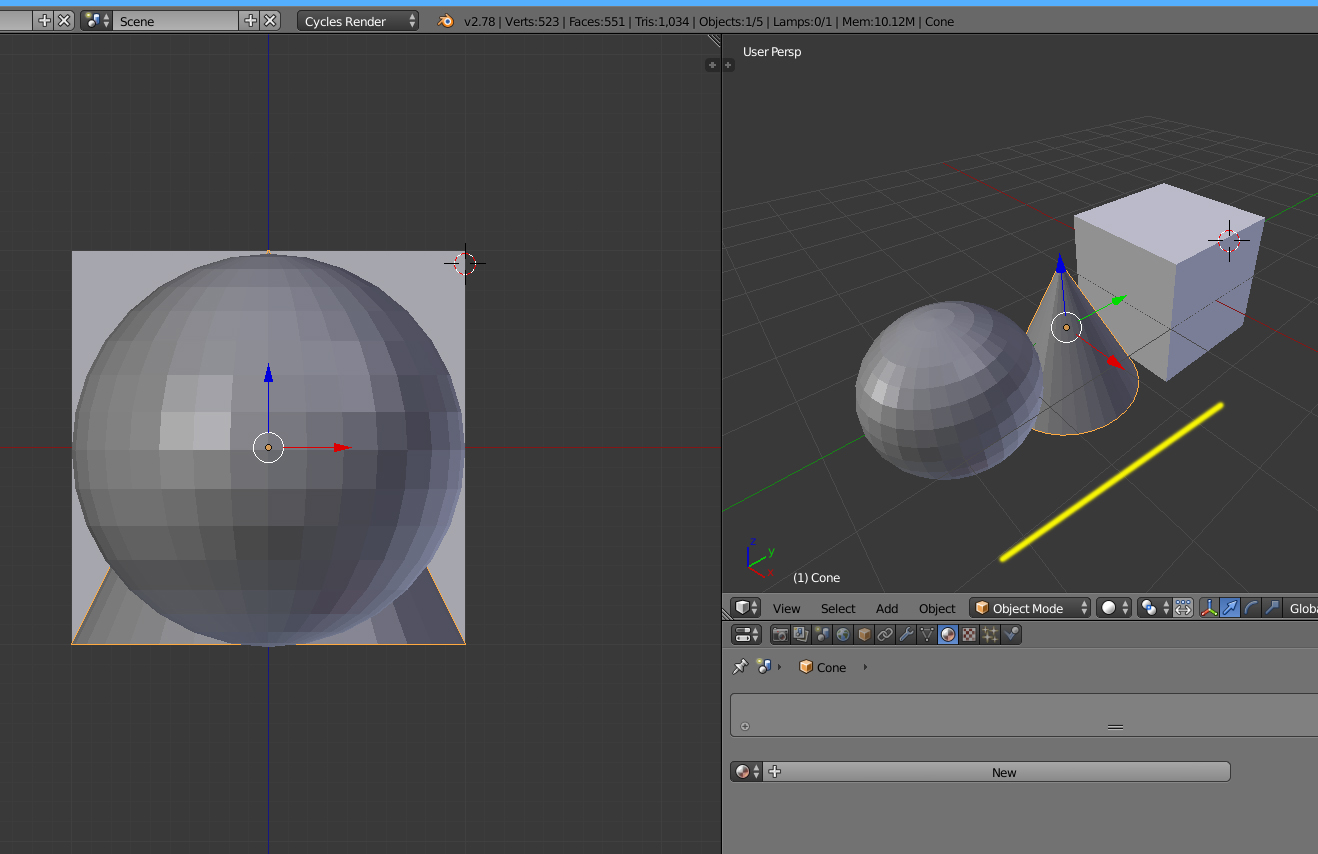Image resolution: width=1318 pixels, height=854 pixels.
Task: Open the Object Mode dropdown
Action: 1031,608
